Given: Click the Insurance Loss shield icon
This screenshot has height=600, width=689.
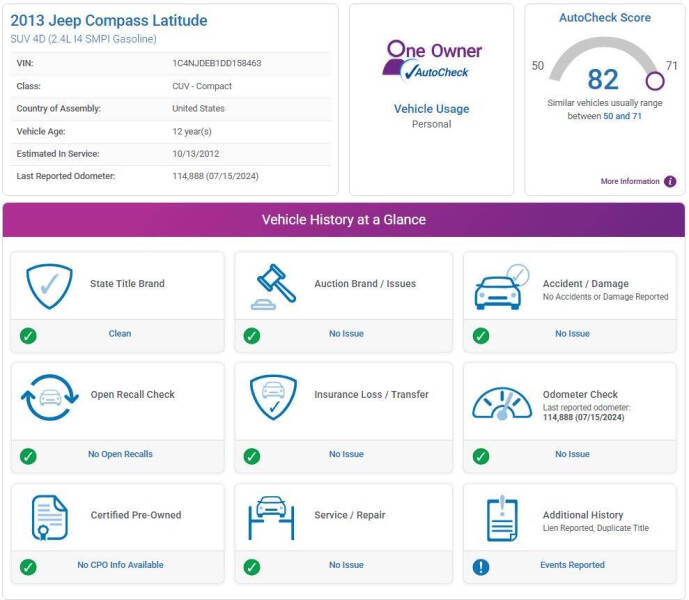Looking at the screenshot, I should 273,397.
